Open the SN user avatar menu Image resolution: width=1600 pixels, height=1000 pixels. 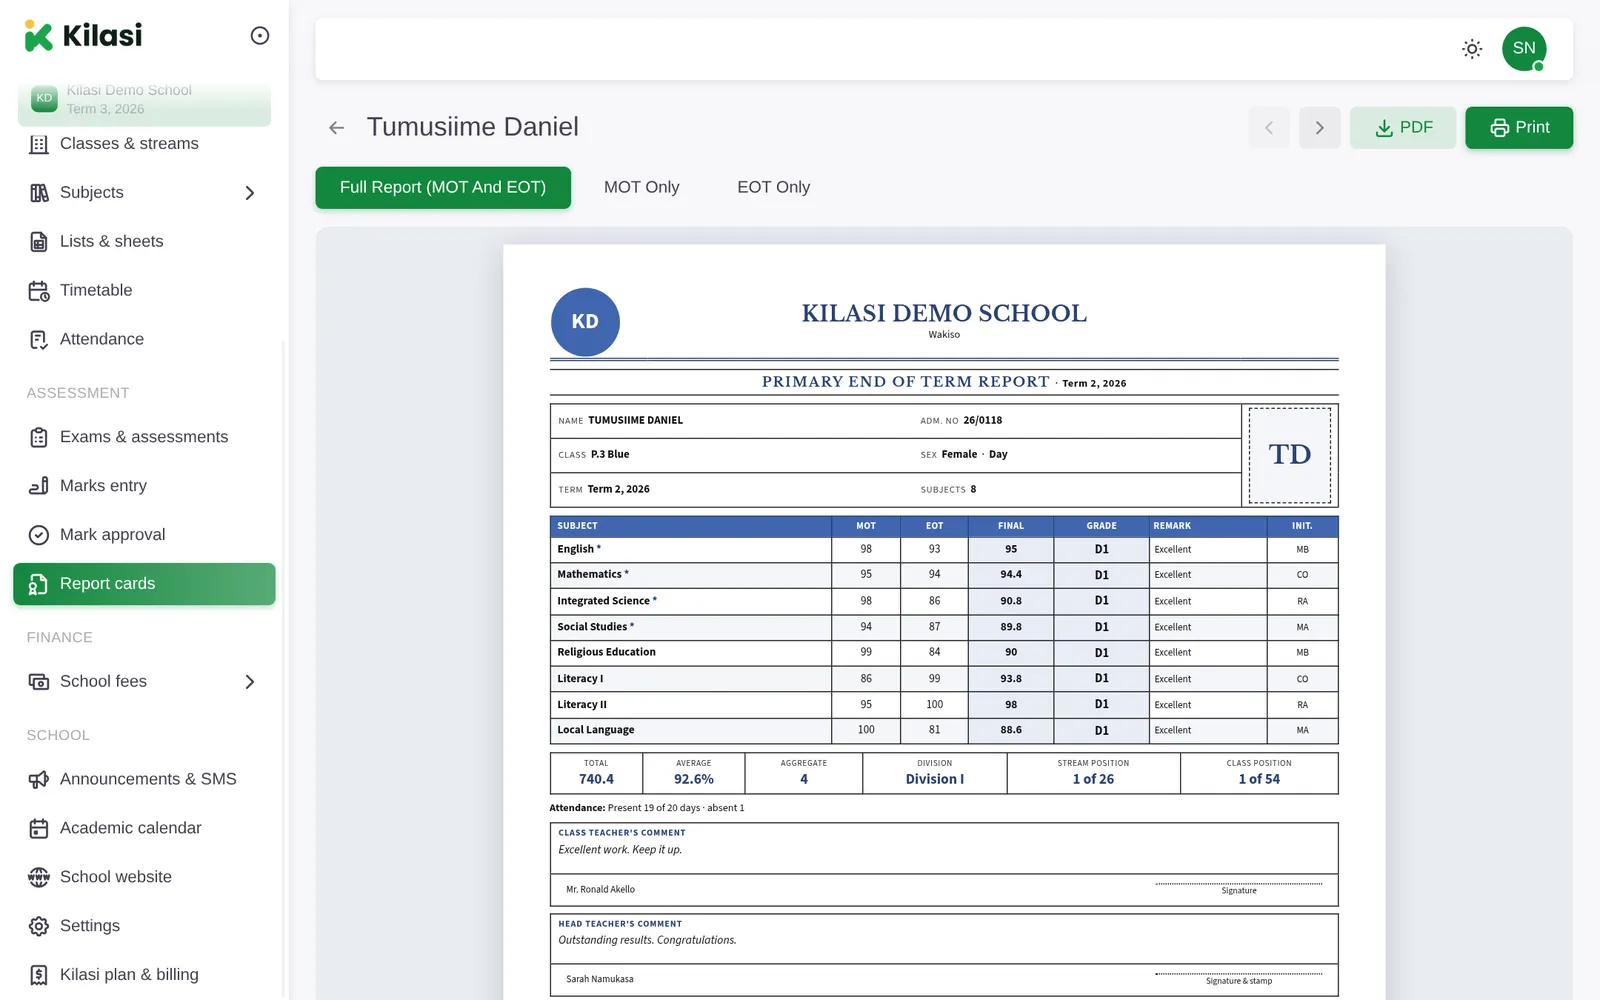[x=1524, y=49]
